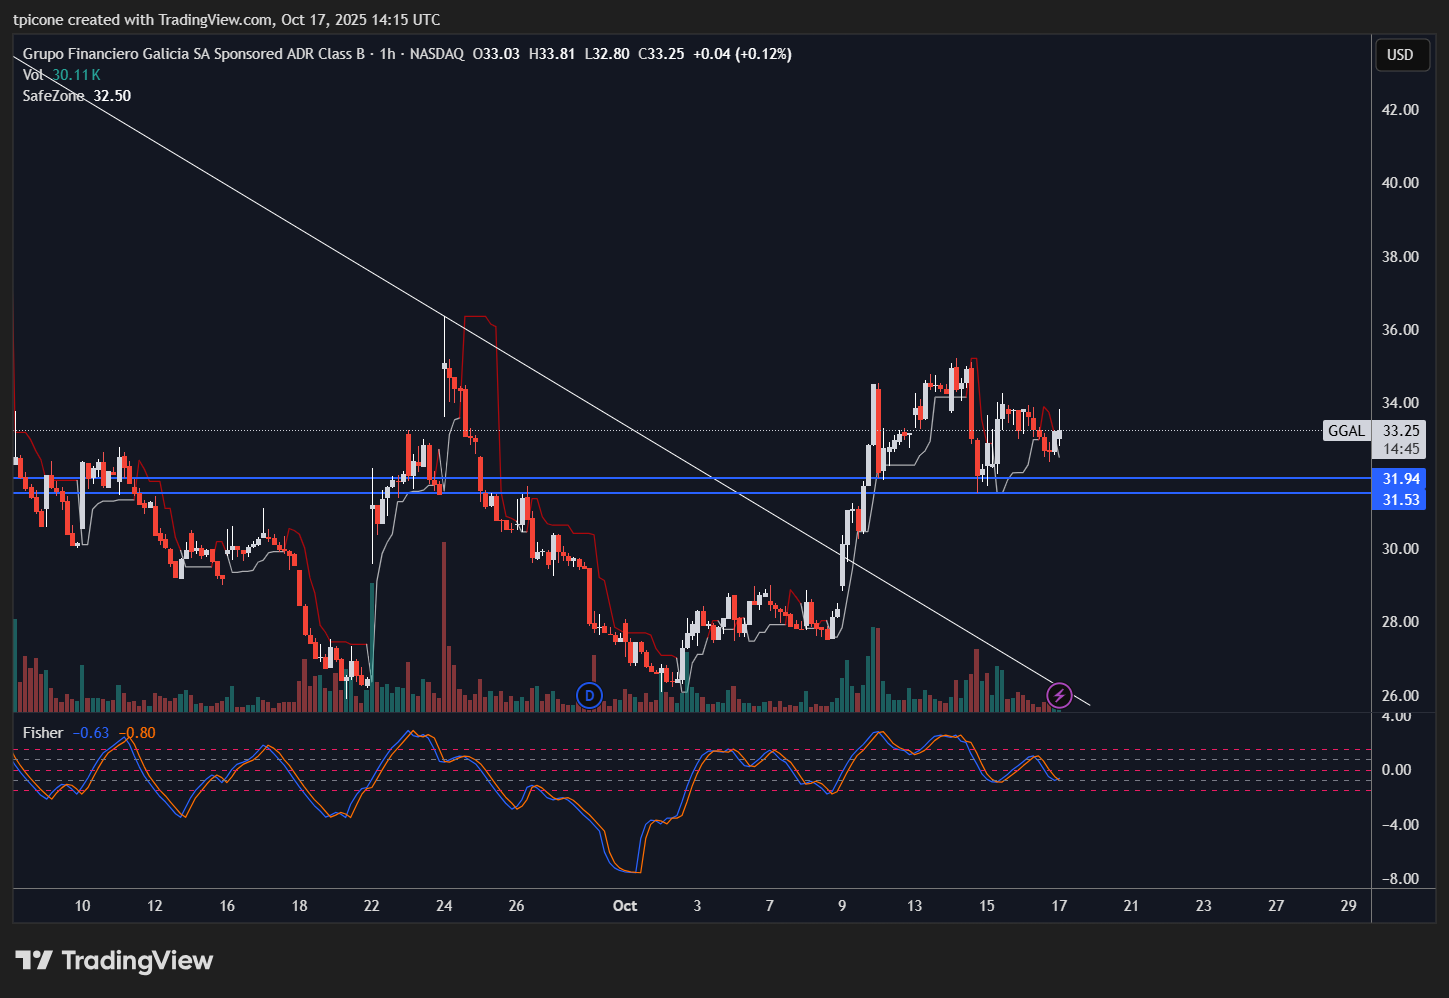This screenshot has height=998, width=1449.
Task: Click the 14:45 bar countdown label
Action: pos(1401,449)
